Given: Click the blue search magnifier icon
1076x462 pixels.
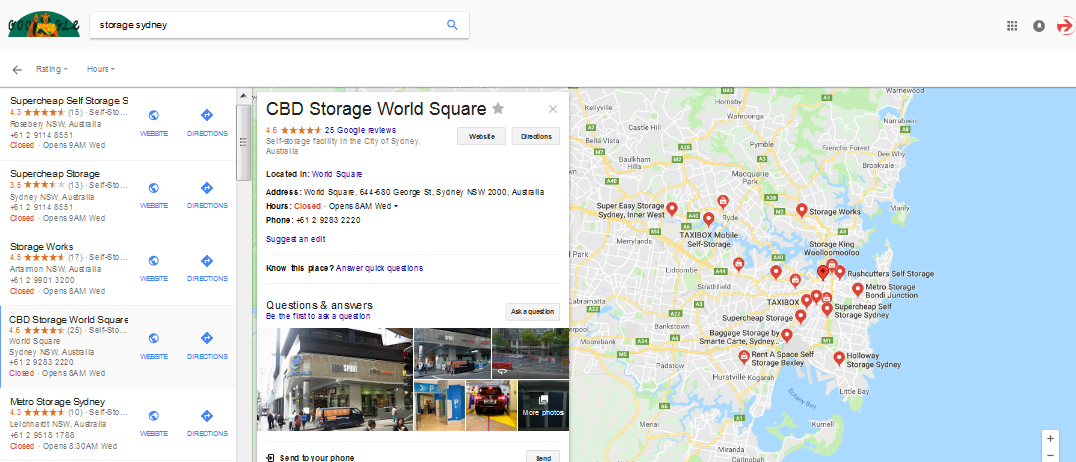Looking at the screenshot, I should coord(452,25).
